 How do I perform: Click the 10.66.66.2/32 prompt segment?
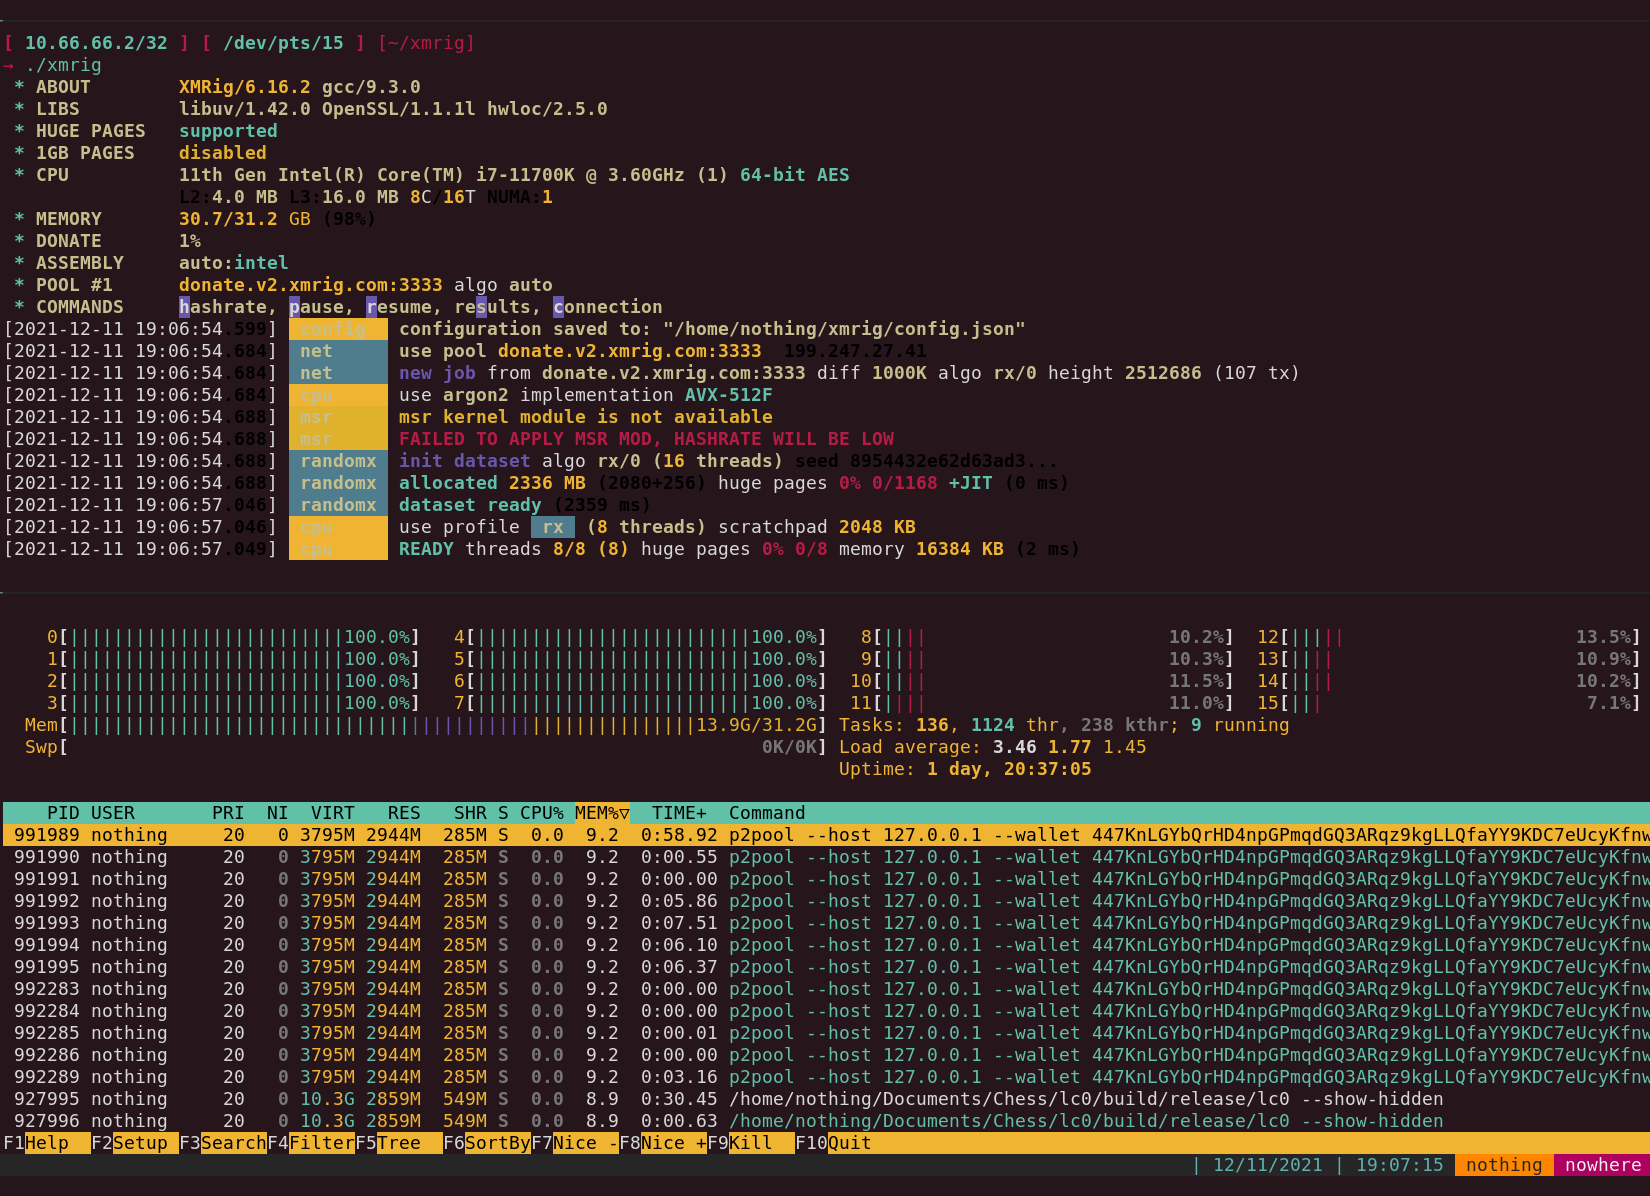coord(96,43)
